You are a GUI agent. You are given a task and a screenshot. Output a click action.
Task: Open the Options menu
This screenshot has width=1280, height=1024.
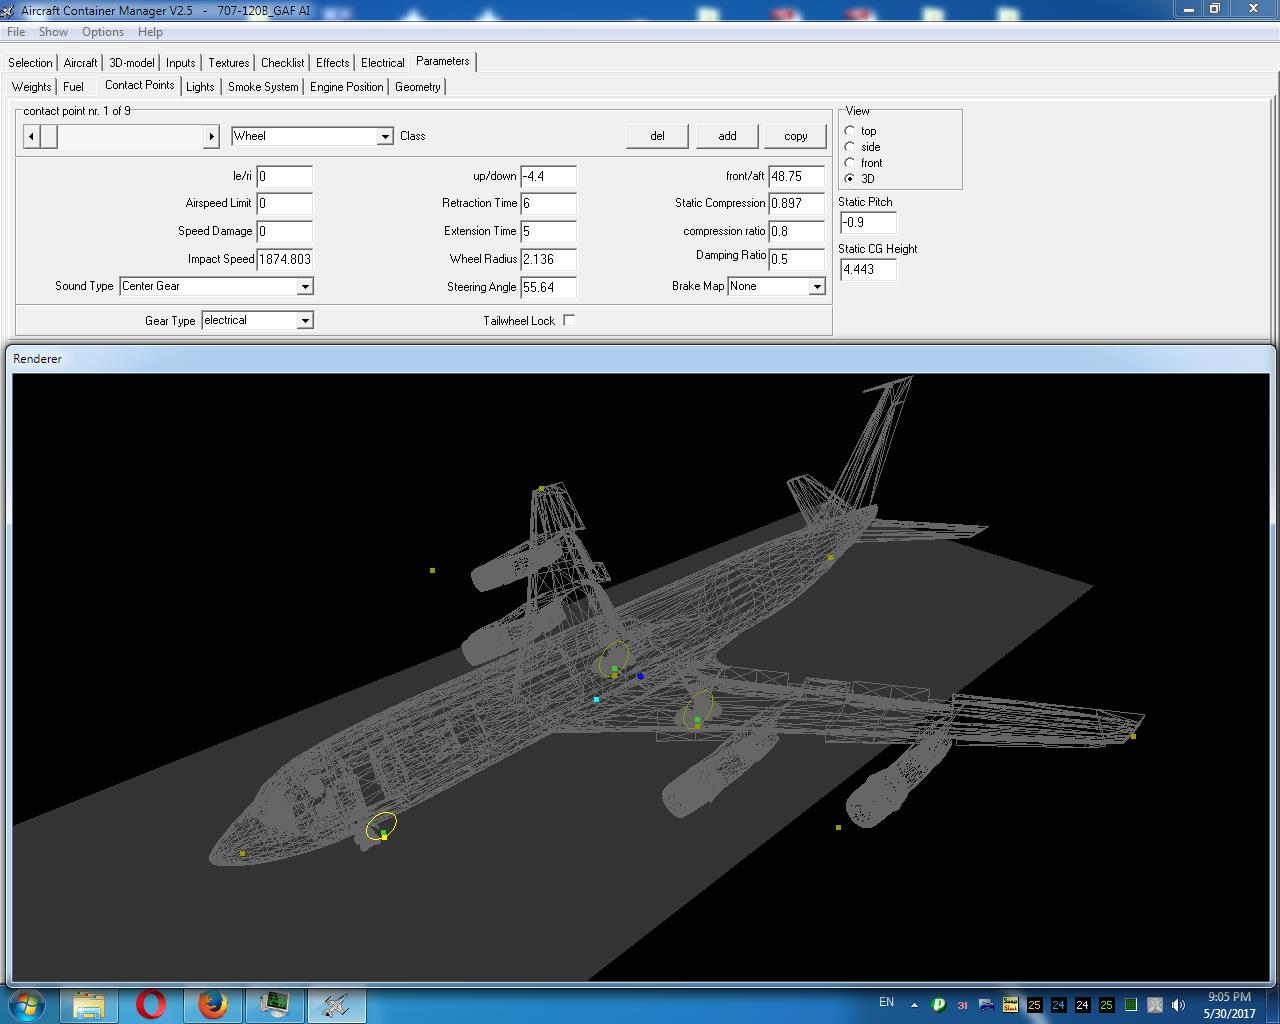[103, 32]
